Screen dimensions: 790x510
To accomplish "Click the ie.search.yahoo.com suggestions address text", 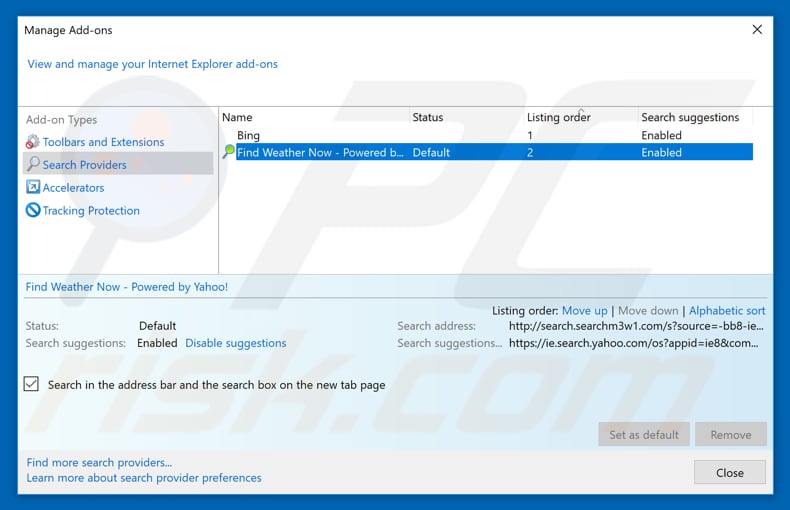I will [634, 343].
